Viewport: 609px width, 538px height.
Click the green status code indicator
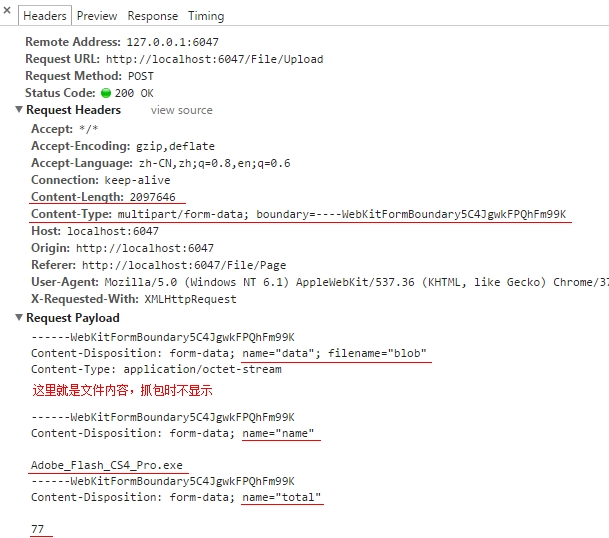[106, 93]
